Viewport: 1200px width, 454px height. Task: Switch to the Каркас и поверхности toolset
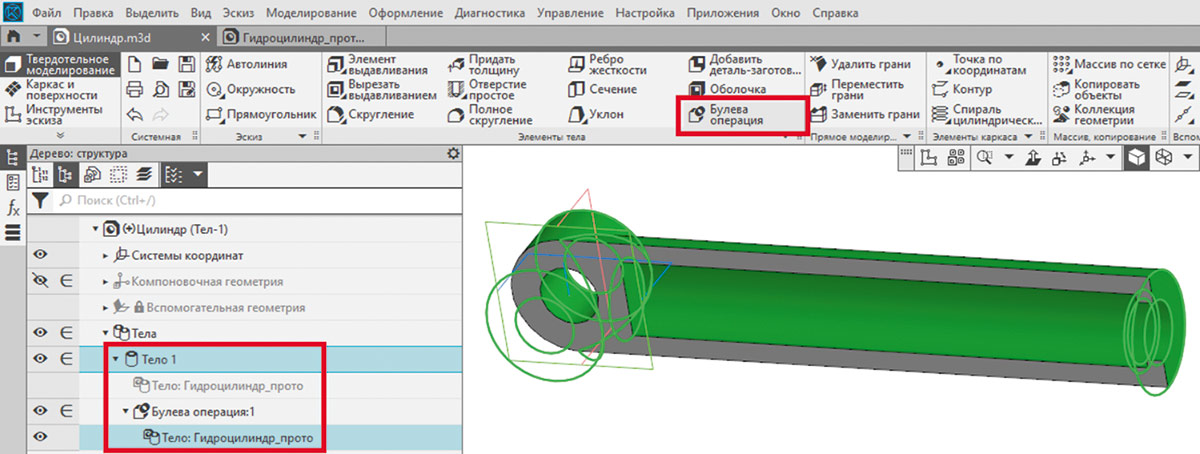pyautogui.click(x=60, y=89)
